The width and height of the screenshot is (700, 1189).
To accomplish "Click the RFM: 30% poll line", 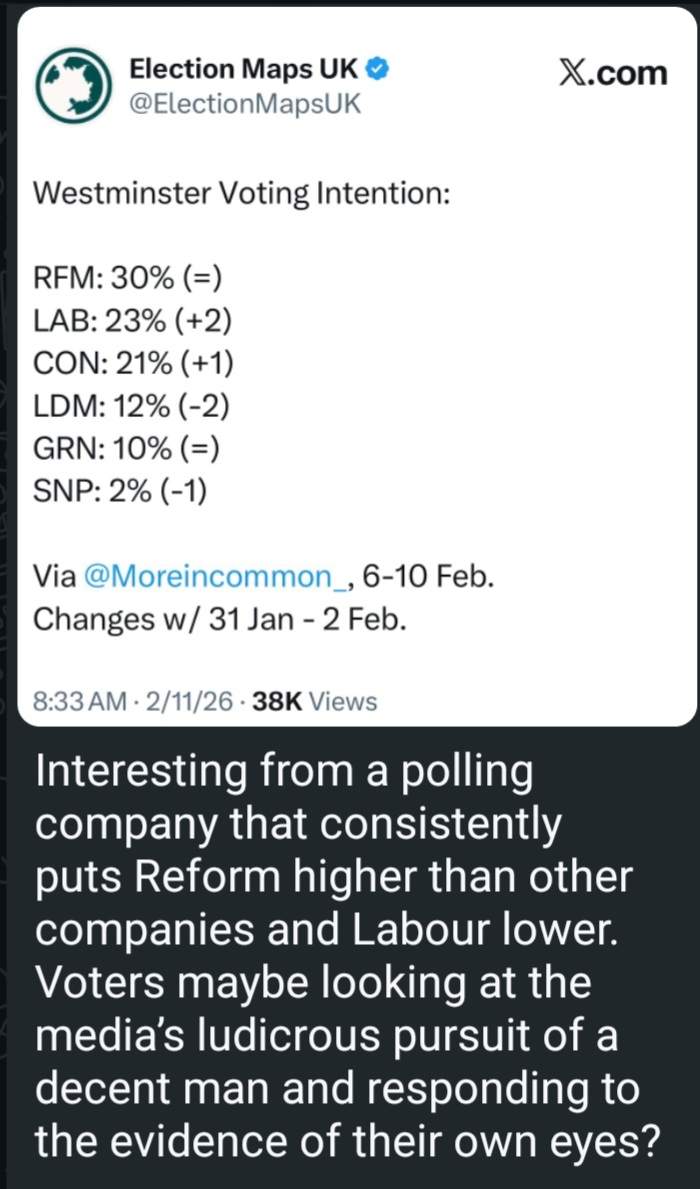I will (126, 278).
